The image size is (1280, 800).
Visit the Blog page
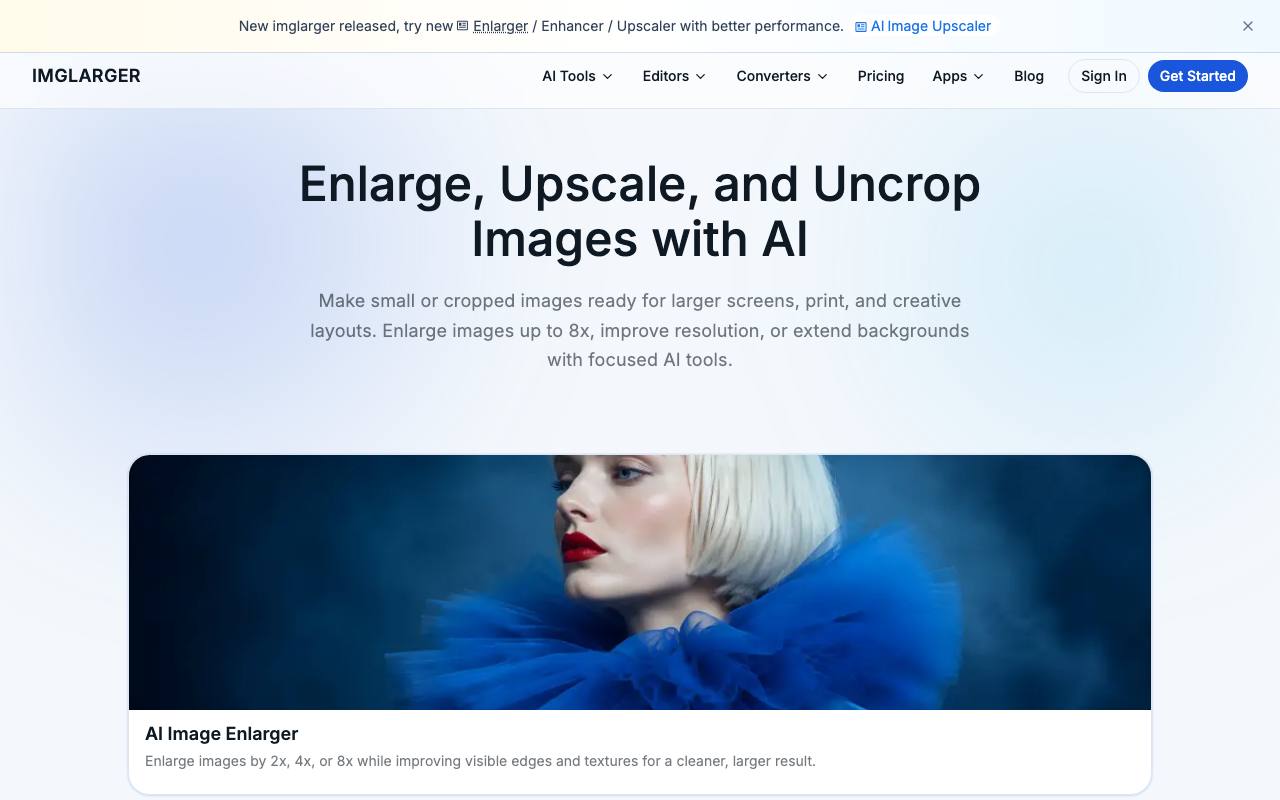pos(1029,76)
